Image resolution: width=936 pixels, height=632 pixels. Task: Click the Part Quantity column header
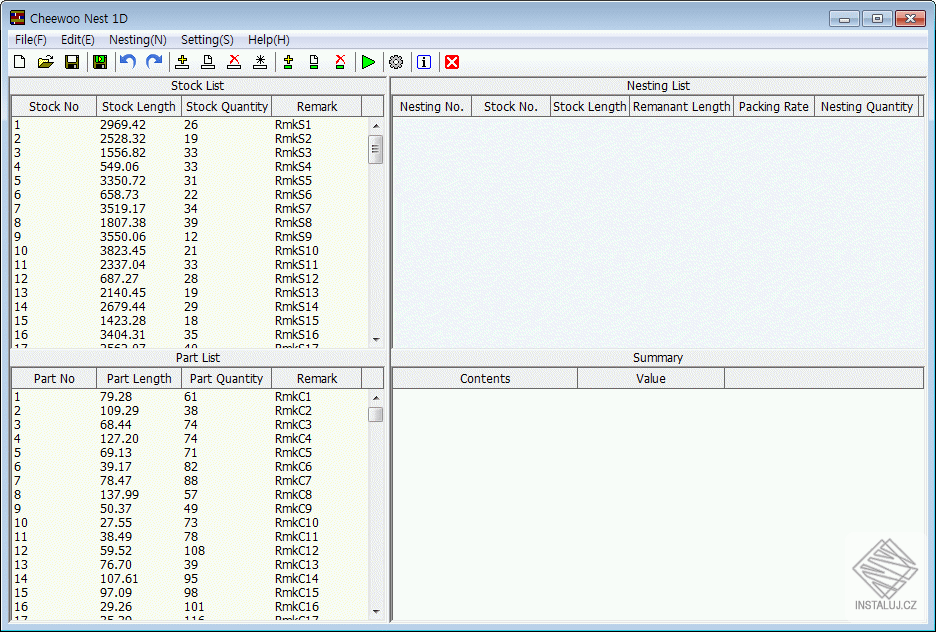227,379
